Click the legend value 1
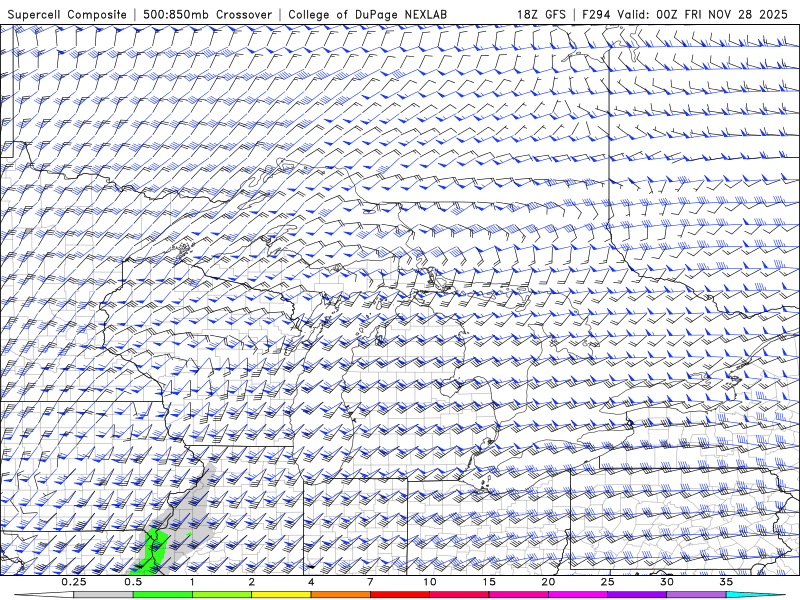Viewport: 800px width, 600px height. pyautogui.click(x=192, y=582)
